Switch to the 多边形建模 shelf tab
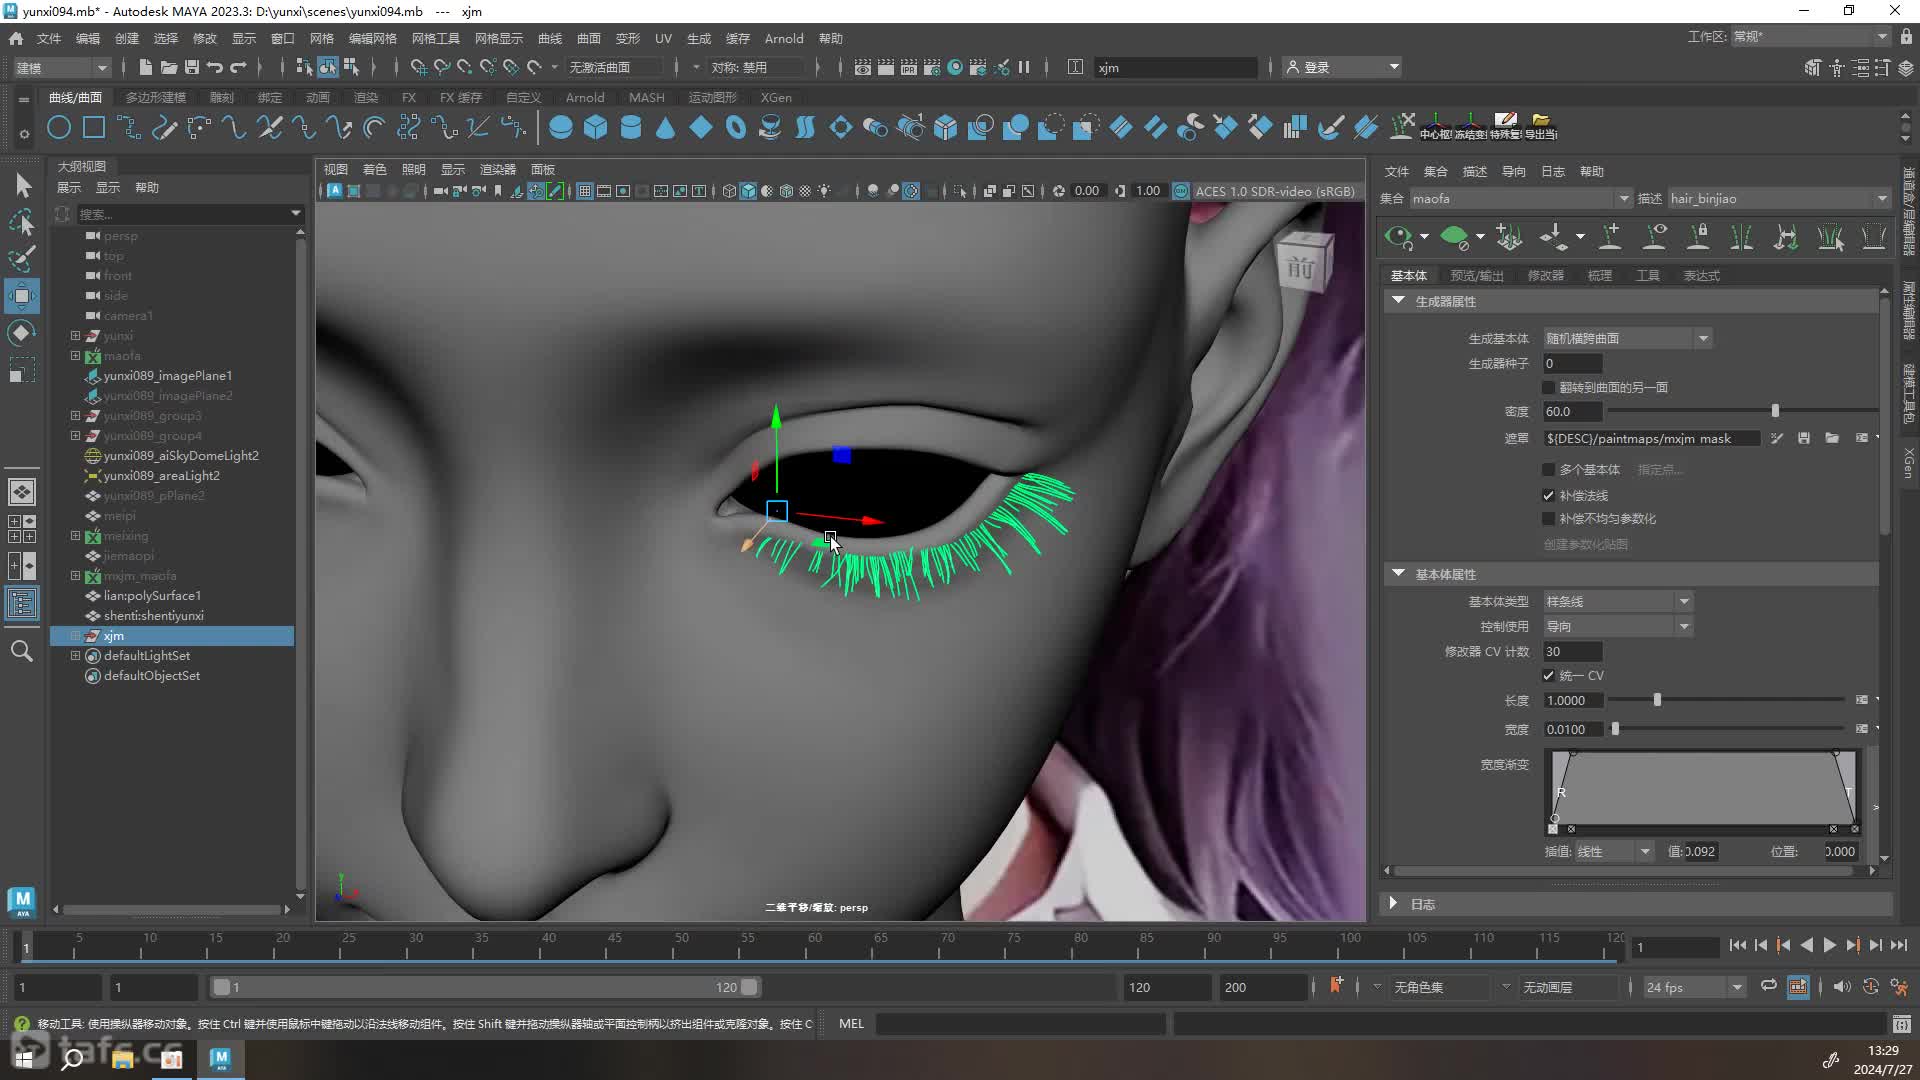The width and height of the screenshot is (1920, 1080). (x=156, y=98)
